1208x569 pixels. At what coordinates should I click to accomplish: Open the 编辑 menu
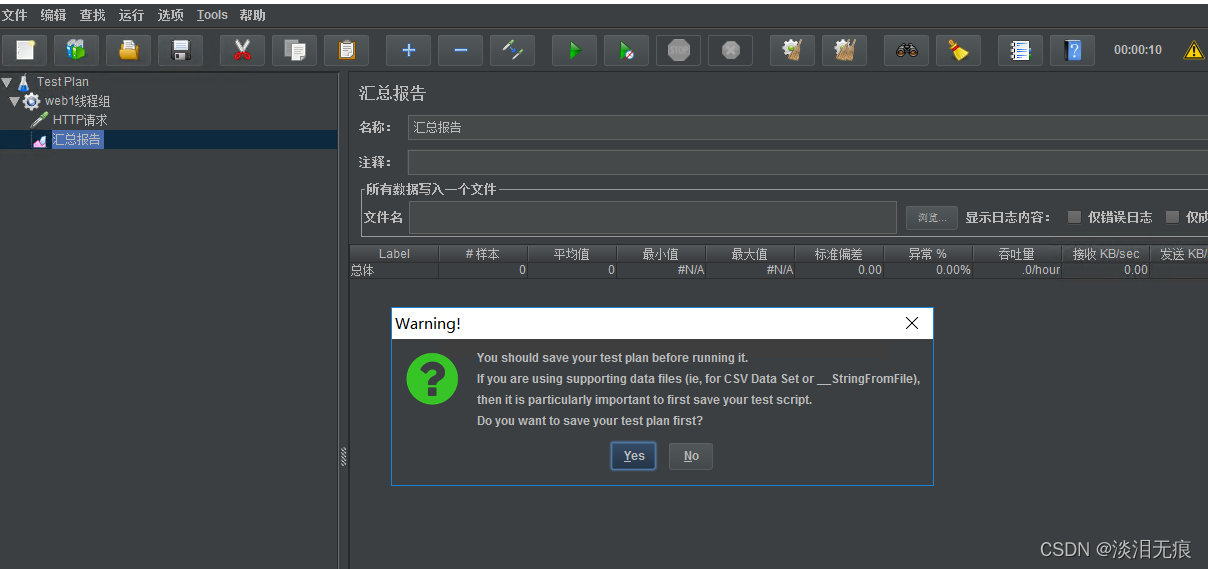tap(54, 15)
